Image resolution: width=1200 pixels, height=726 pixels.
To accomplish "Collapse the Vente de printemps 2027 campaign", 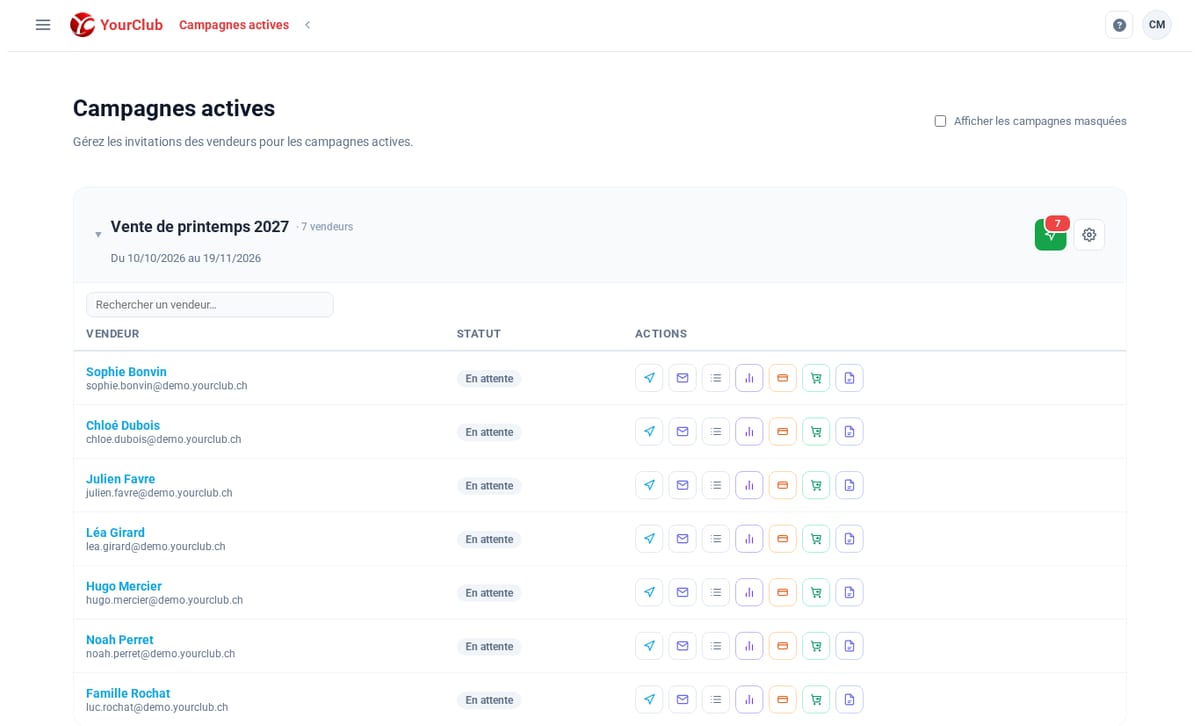I will pyautogui.click(x=98, y=235).
